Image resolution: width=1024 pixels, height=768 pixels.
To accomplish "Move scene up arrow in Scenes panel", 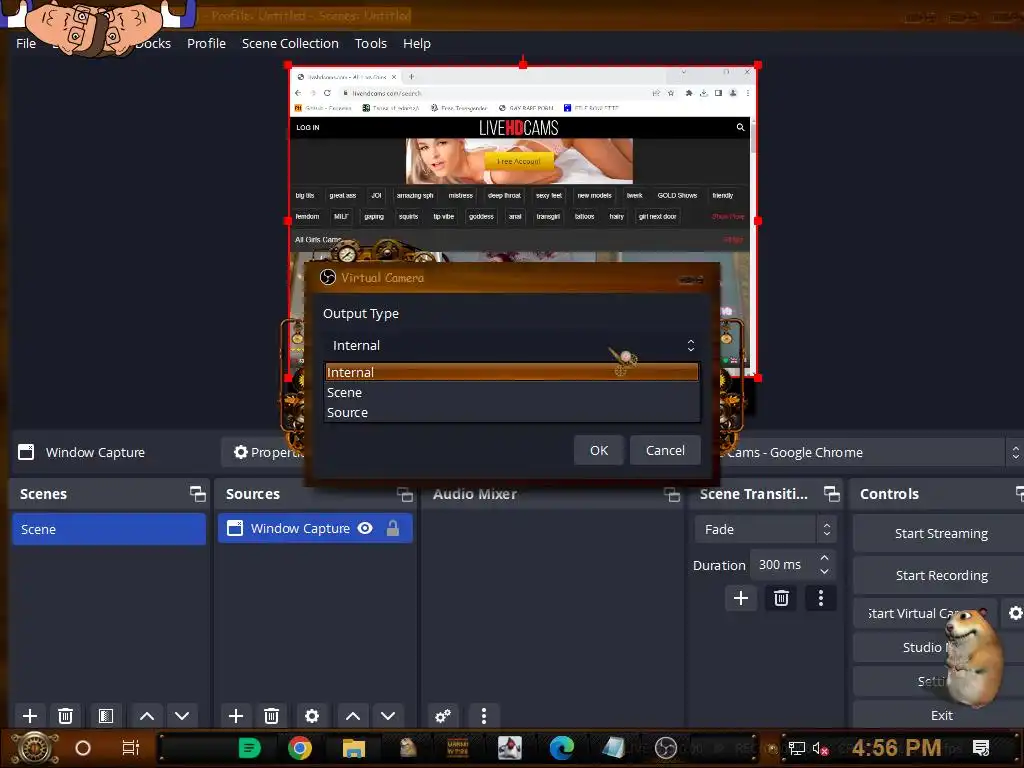I will [147, 716].
